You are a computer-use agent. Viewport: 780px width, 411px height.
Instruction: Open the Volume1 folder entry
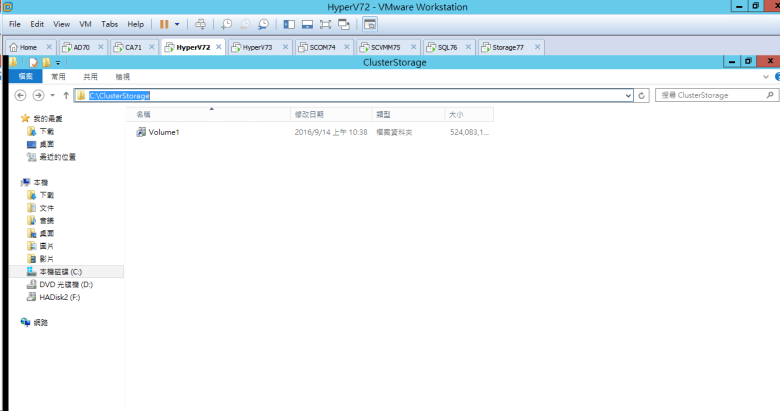163,132
